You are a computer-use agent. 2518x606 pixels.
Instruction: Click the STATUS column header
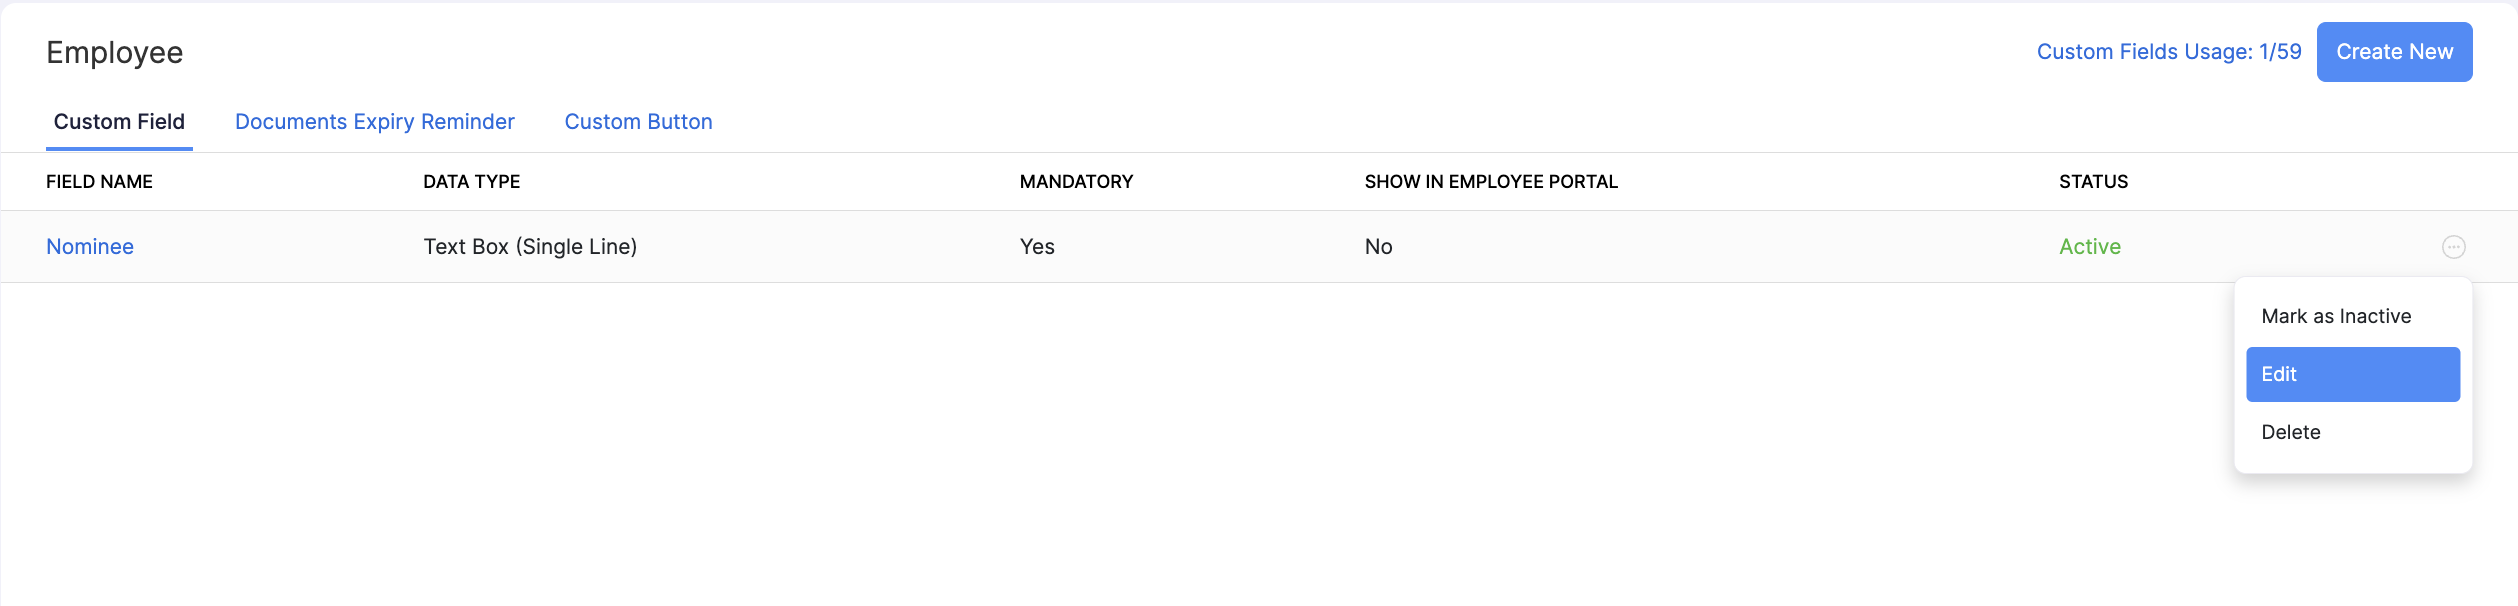point(2093,182)
